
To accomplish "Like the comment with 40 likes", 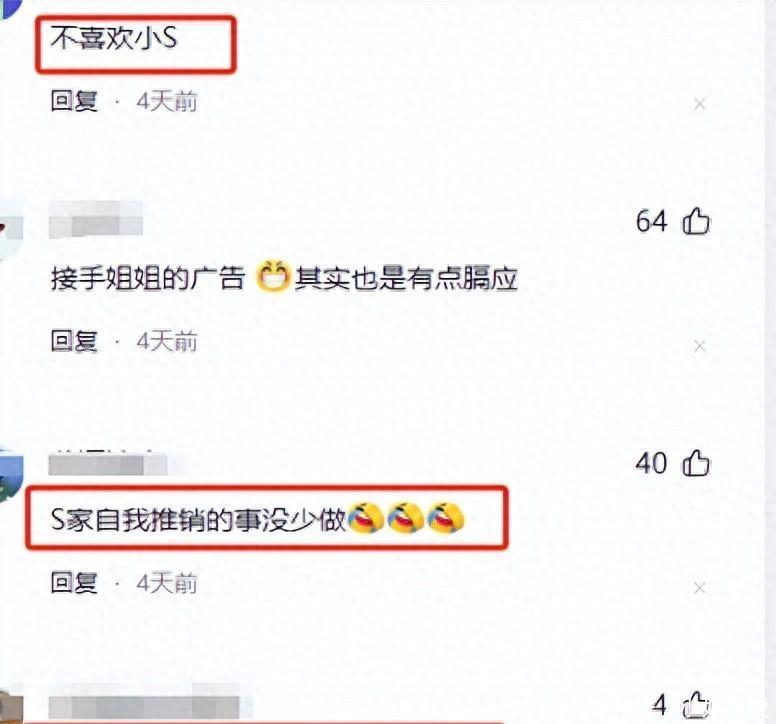I will 696,463.
